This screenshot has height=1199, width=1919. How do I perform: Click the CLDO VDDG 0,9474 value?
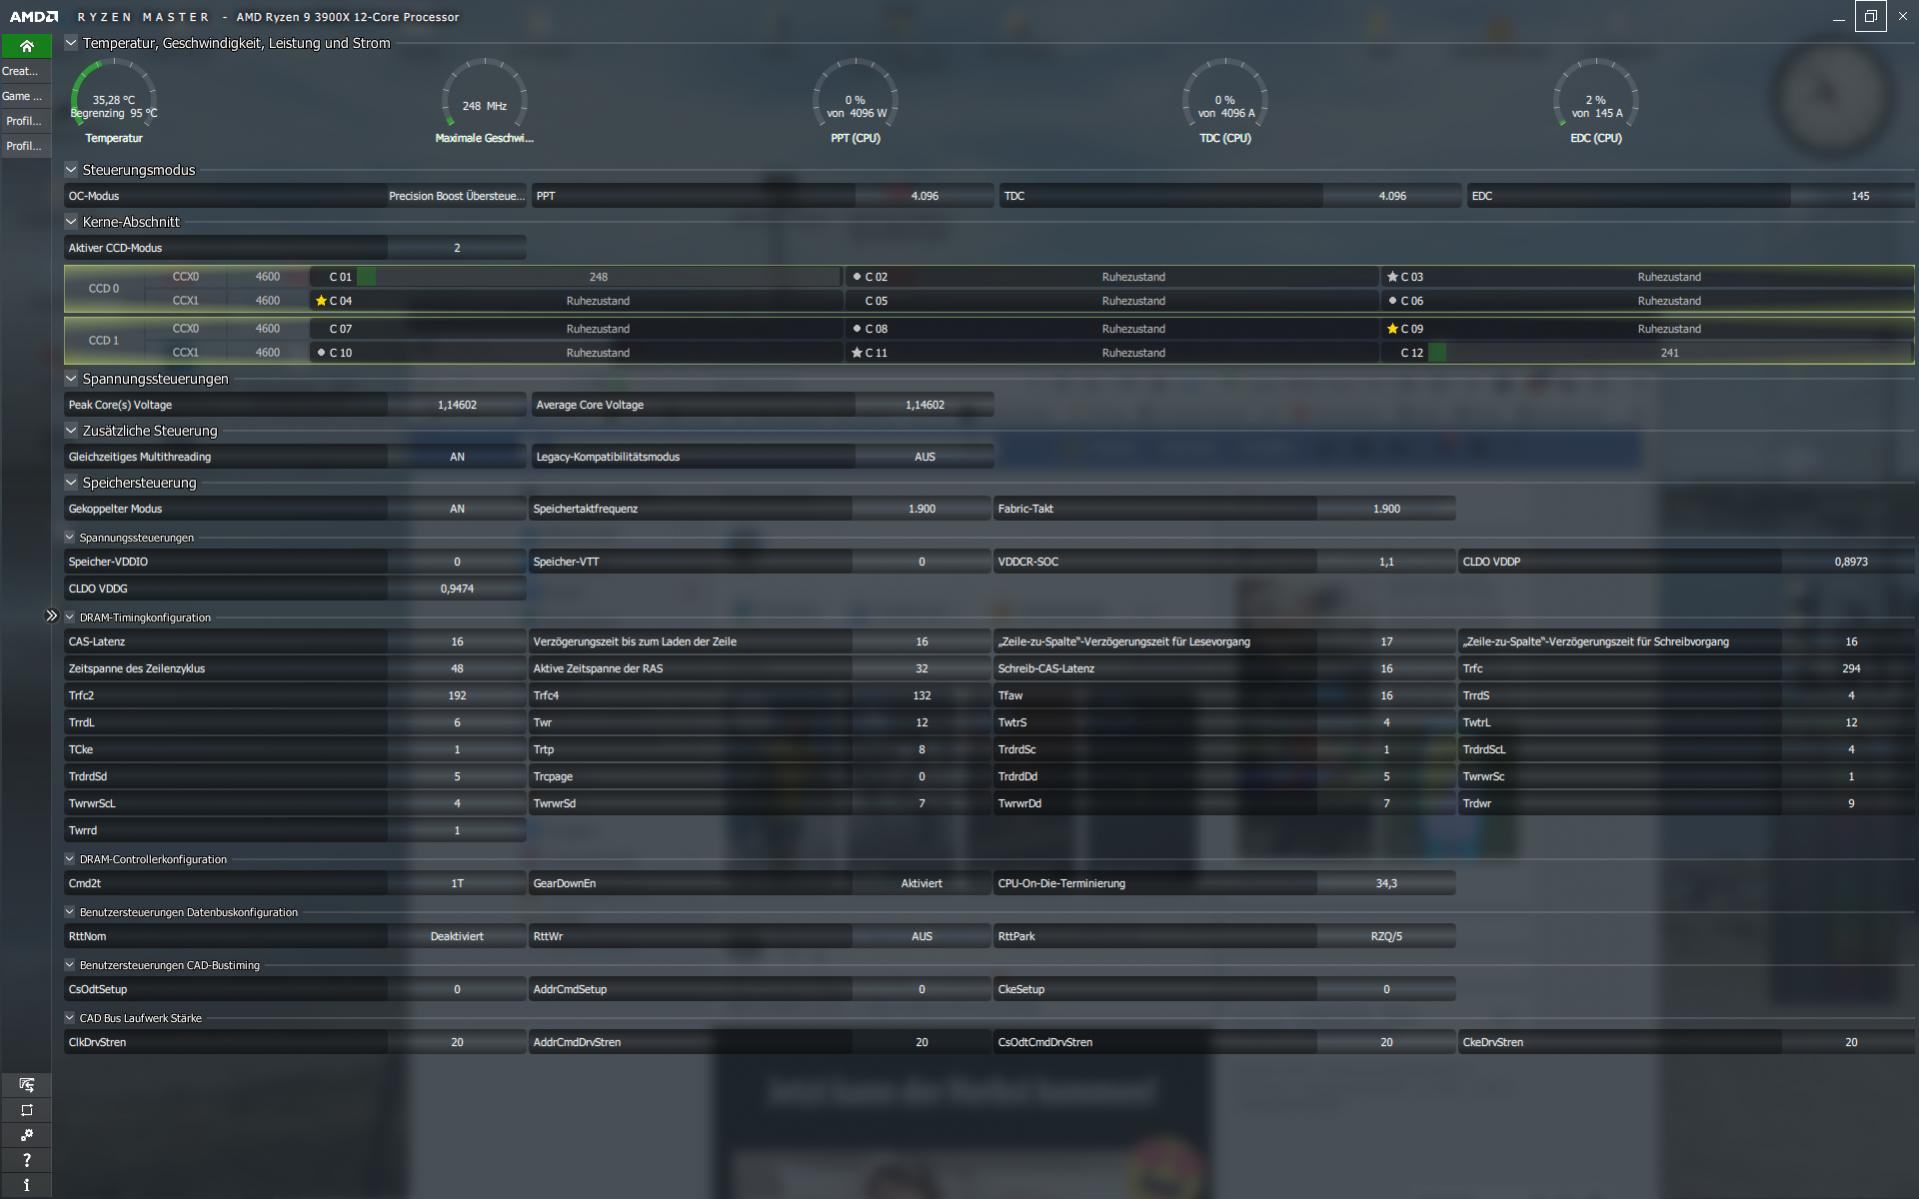pos(457,589)
